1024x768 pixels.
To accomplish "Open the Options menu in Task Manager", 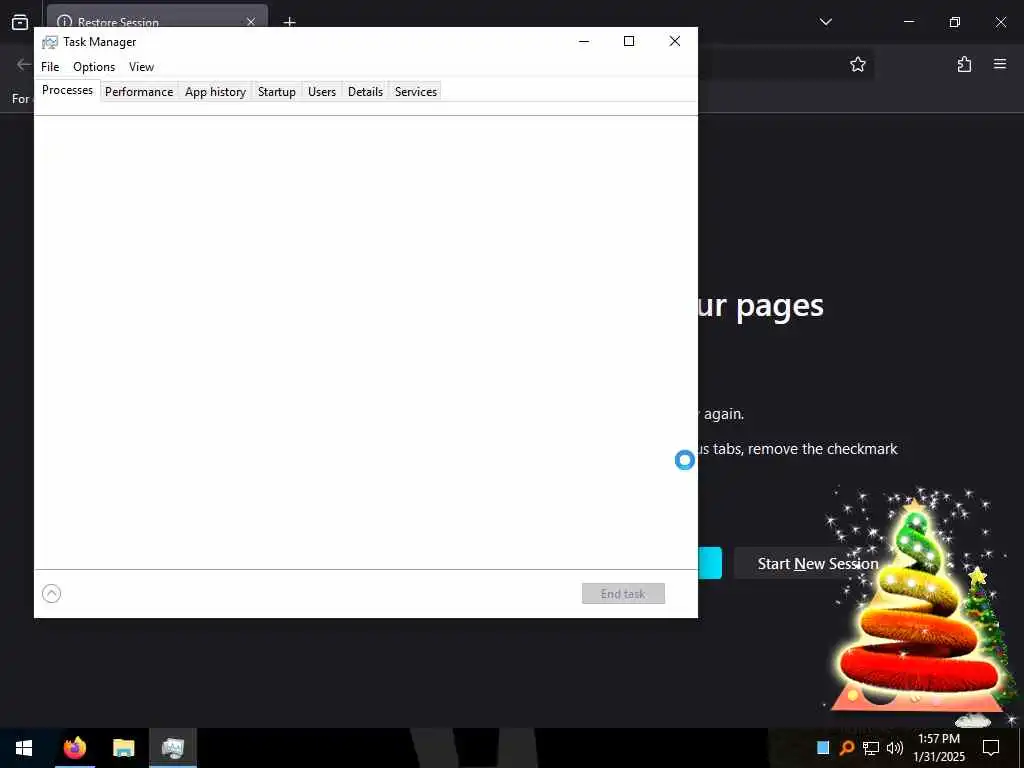I will (x=94, y=67).
